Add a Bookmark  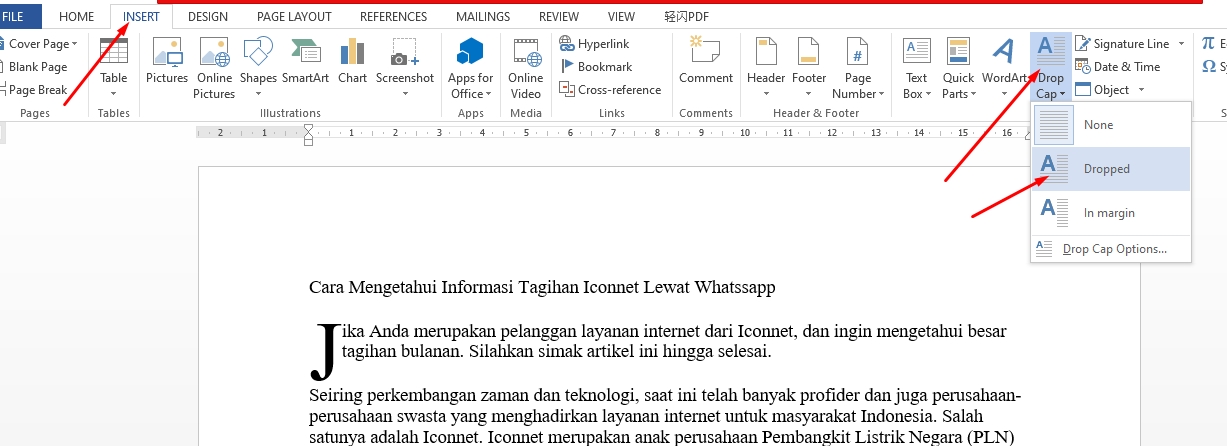tap(596, 67)
